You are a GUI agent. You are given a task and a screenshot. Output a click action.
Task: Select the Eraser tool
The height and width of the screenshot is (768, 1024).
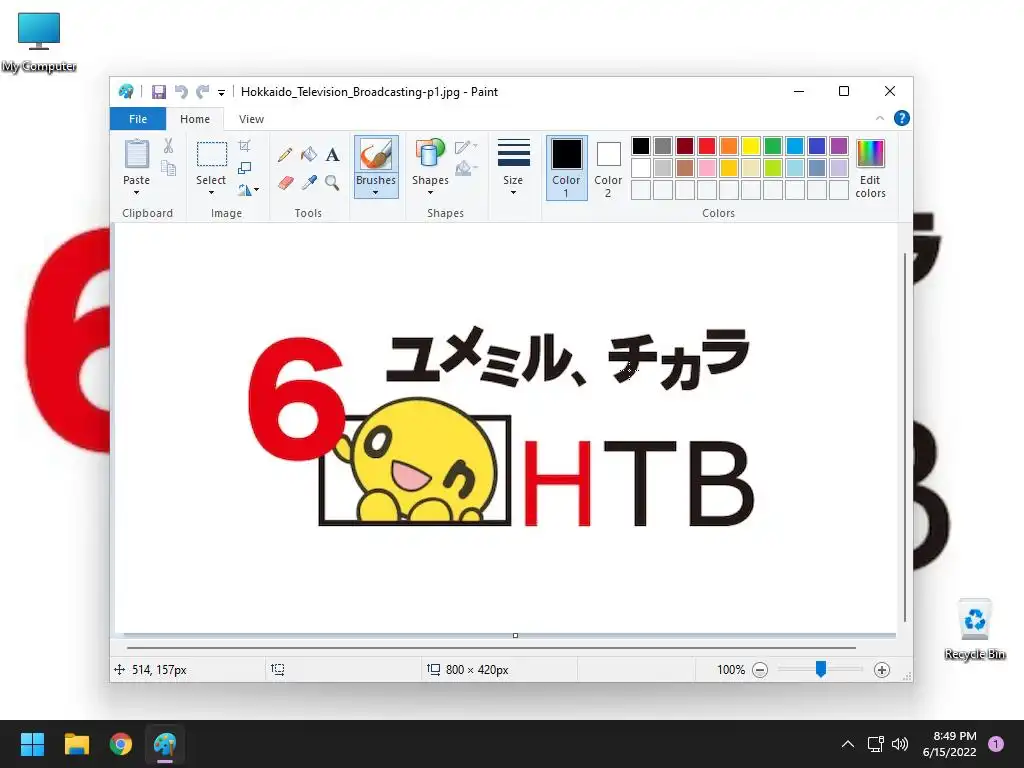pyautogui.click(x=285, y=182)
